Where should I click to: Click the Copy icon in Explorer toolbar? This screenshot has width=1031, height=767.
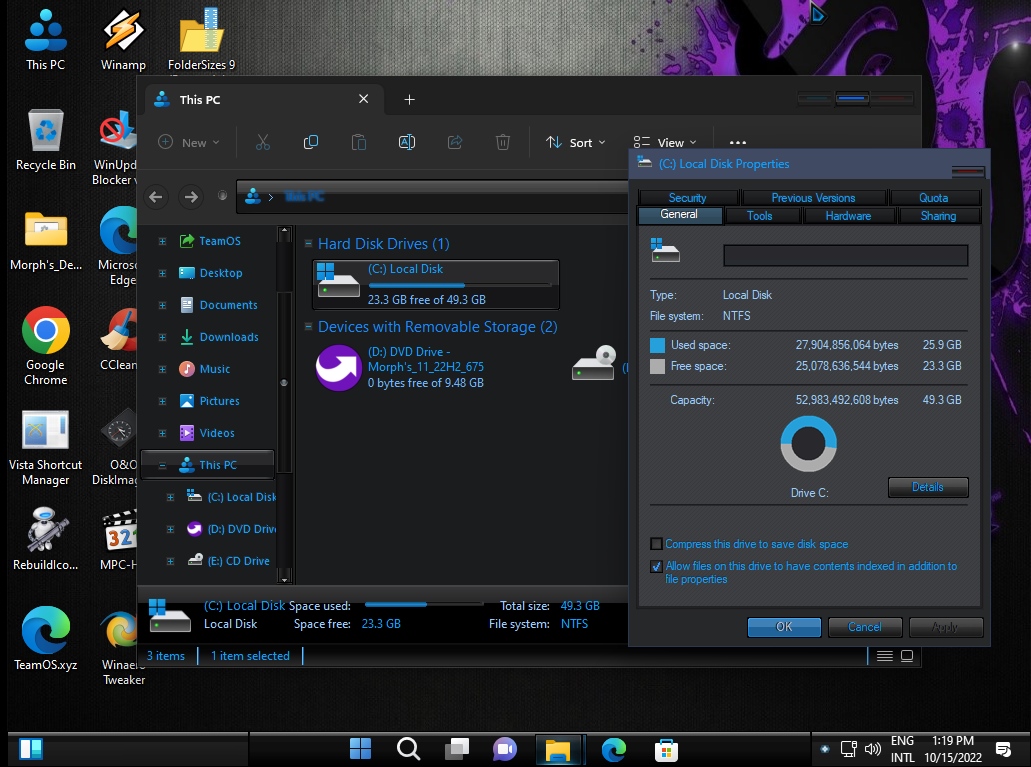pos(311,143)
